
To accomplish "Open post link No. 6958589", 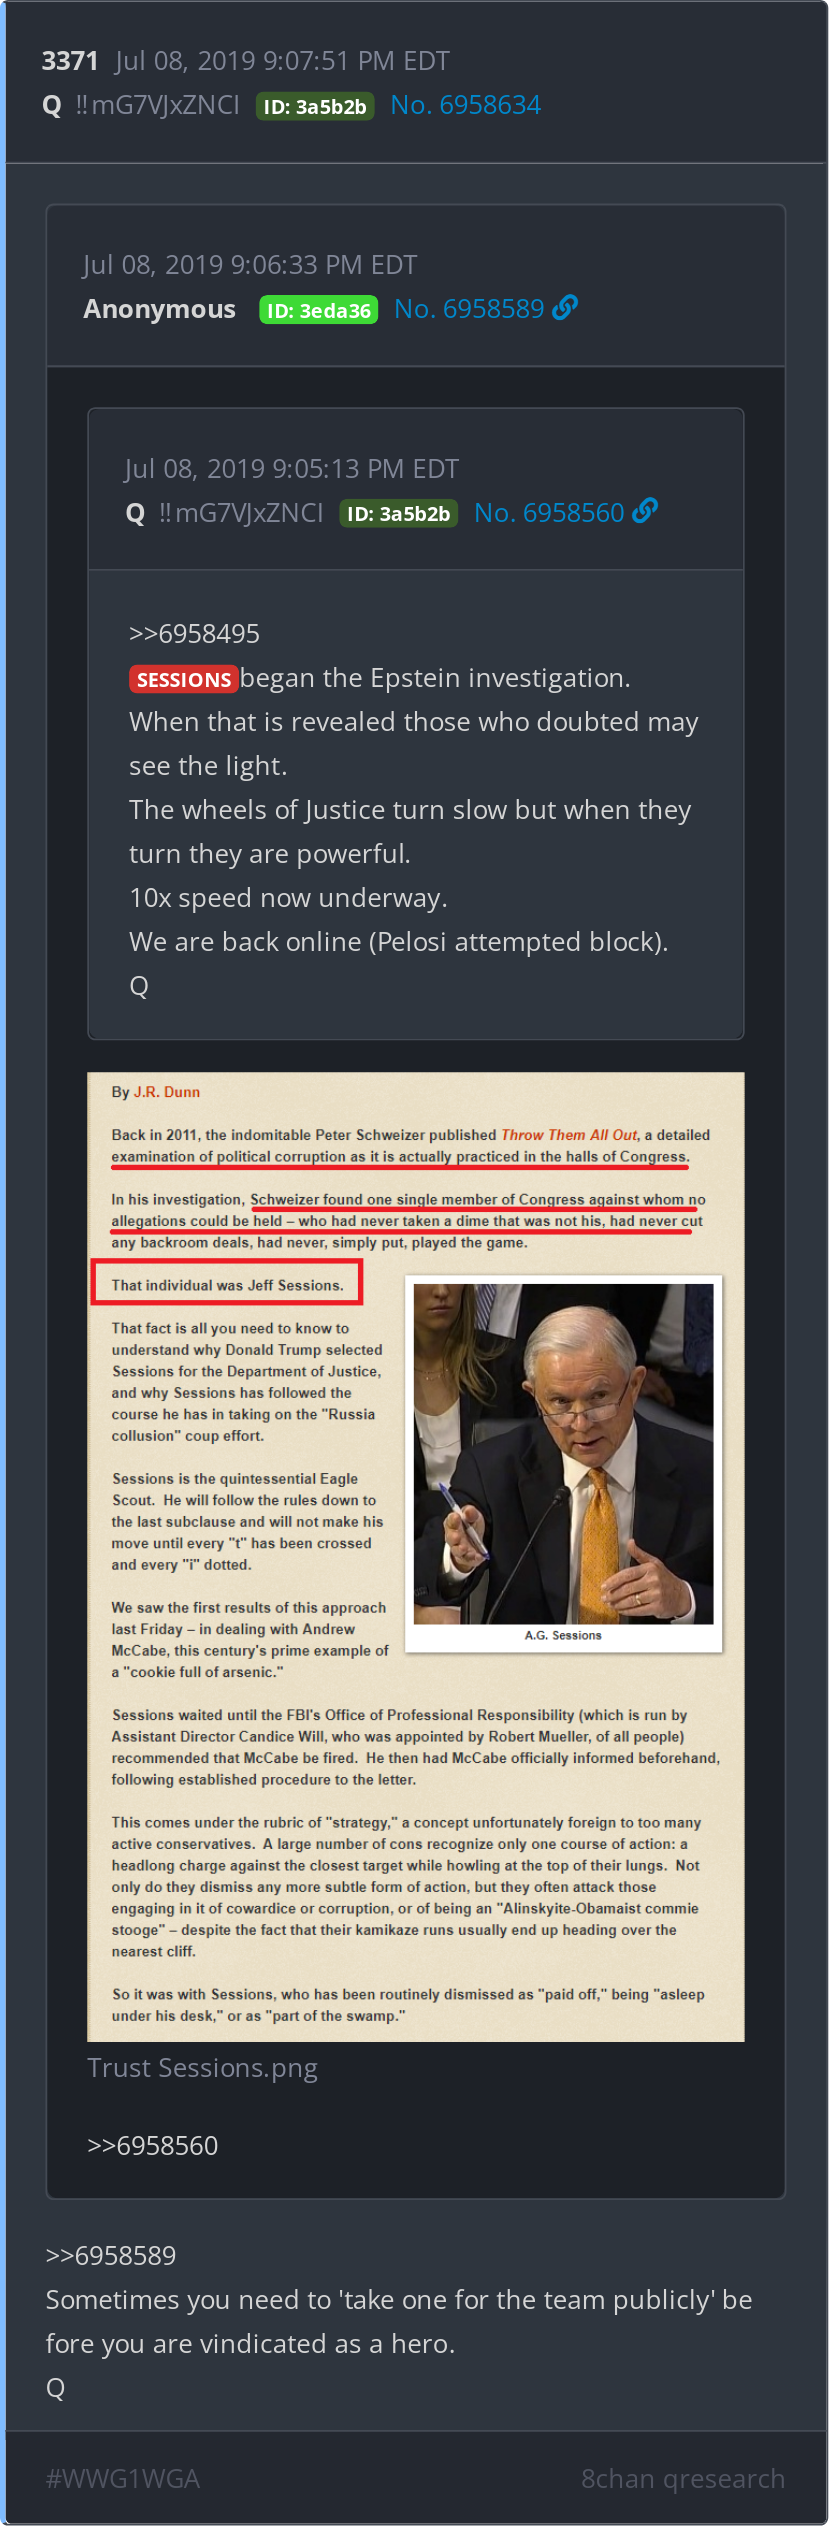I will click(469, 309).
